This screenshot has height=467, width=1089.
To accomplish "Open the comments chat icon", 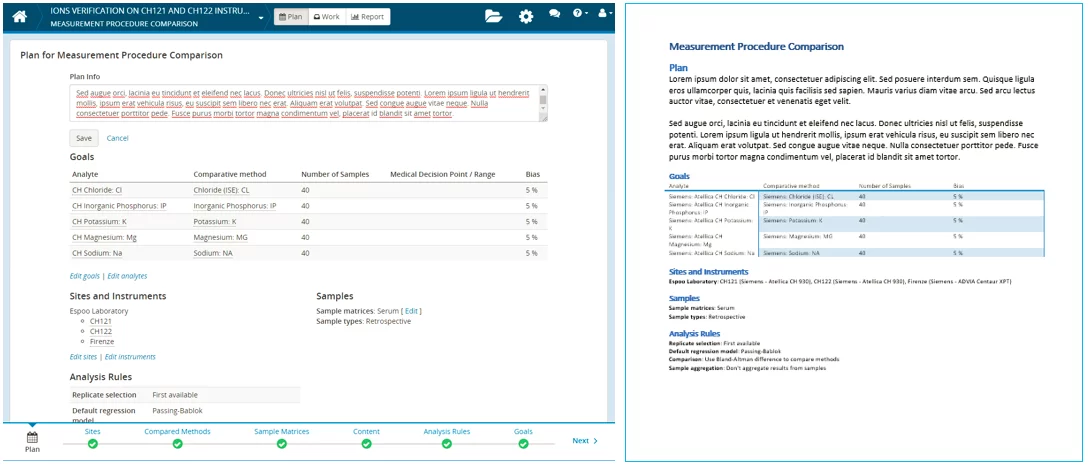I will pyautogui.click(x=554, y=16).
